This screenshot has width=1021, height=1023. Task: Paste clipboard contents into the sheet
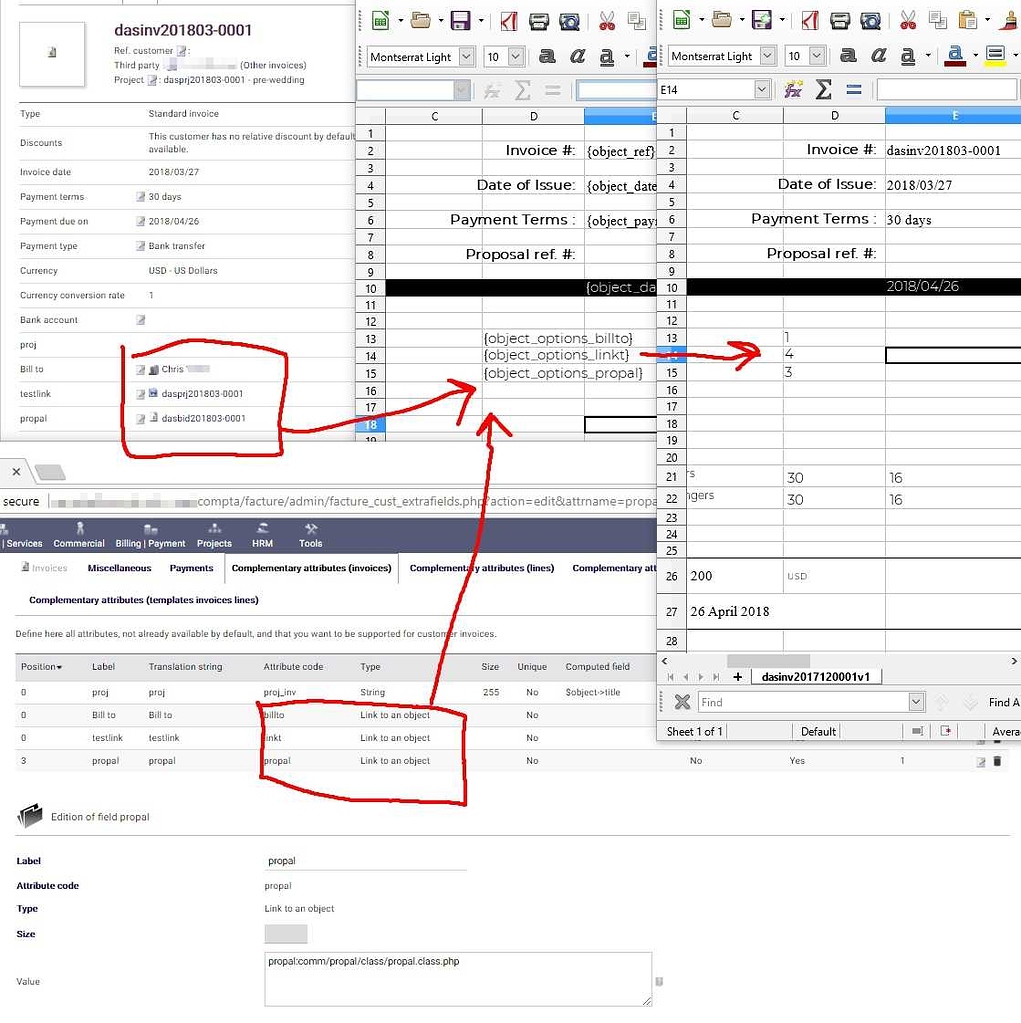pos(966,21)
